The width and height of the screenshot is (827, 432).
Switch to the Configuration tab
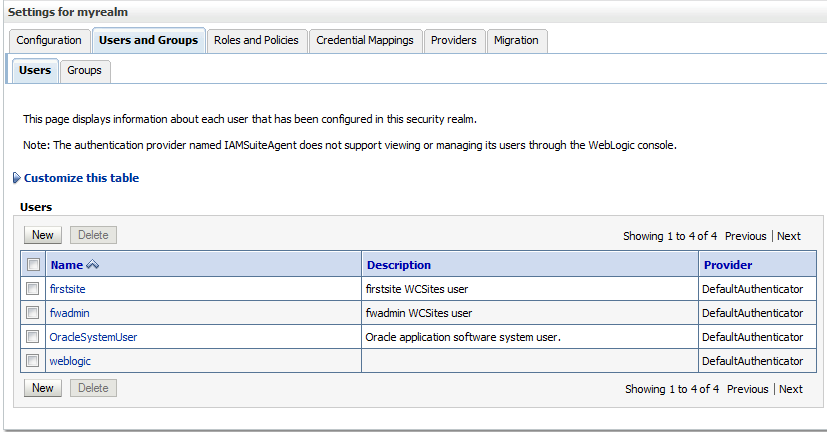click(49, 41)
